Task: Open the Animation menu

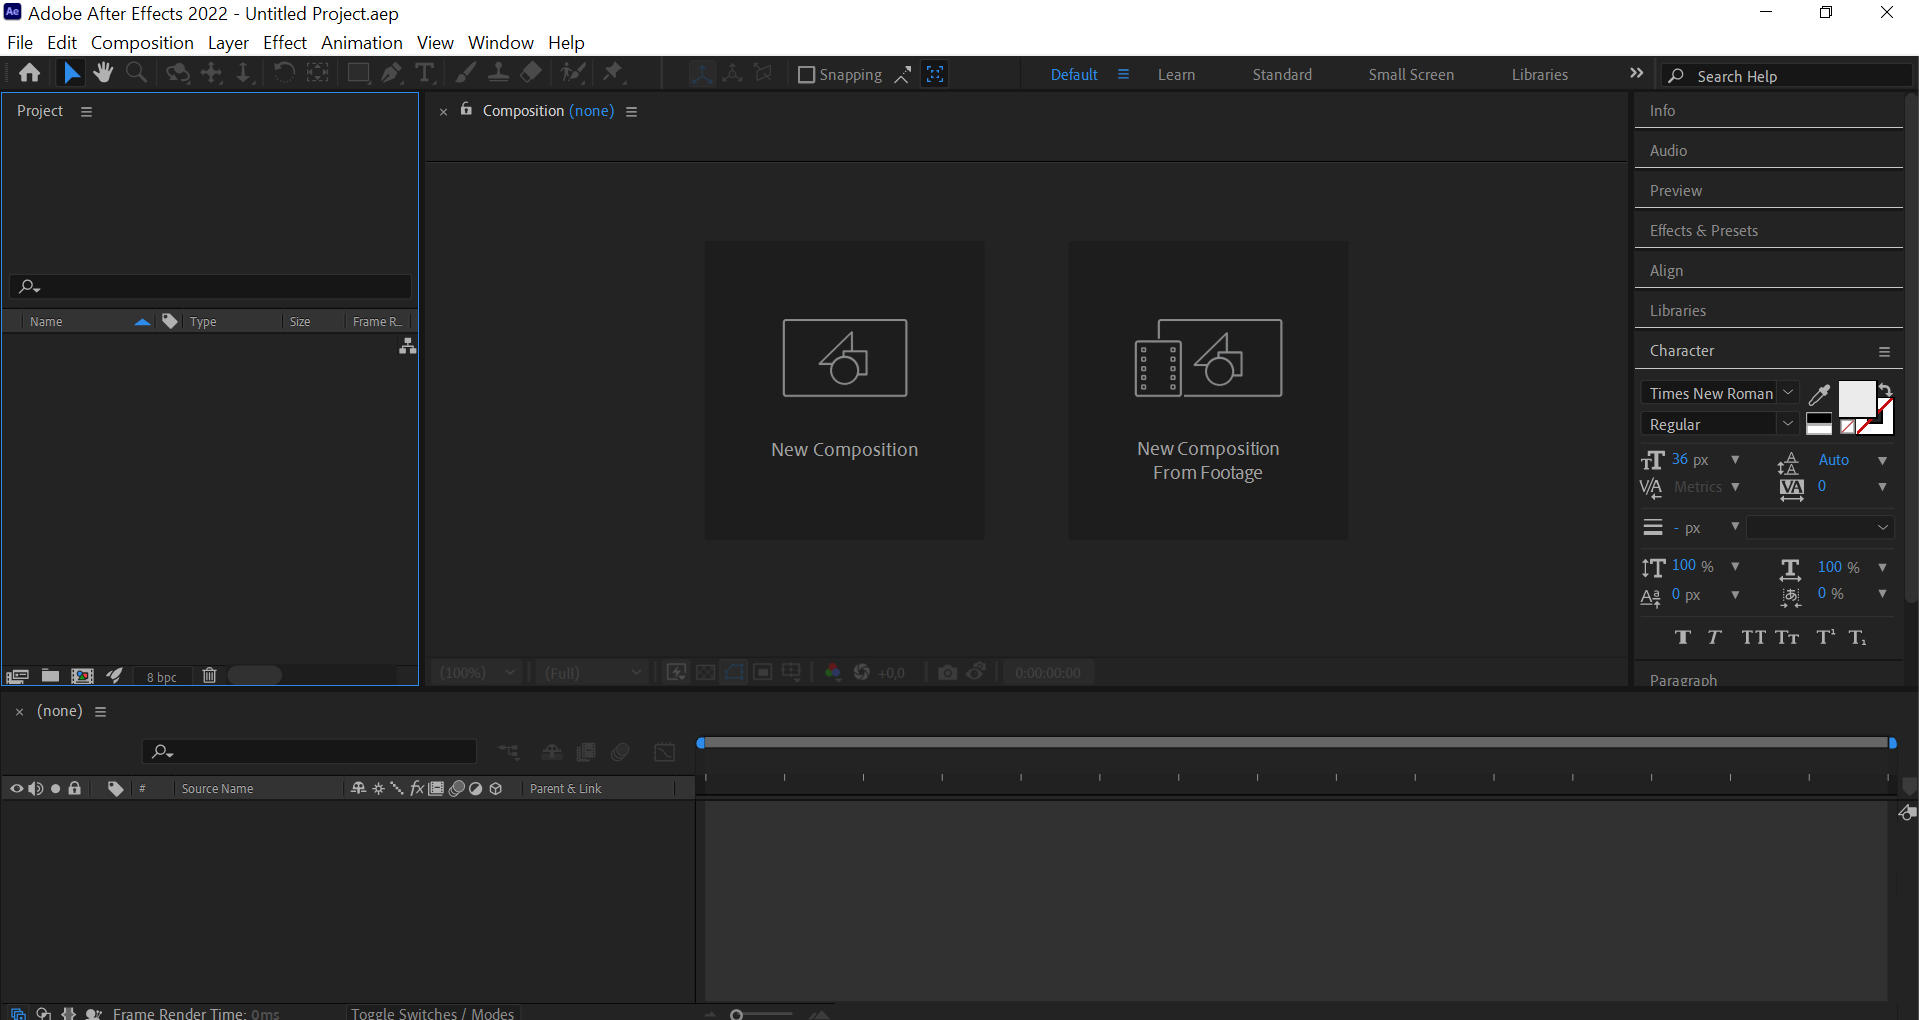Action: click(x=361, y=43)
